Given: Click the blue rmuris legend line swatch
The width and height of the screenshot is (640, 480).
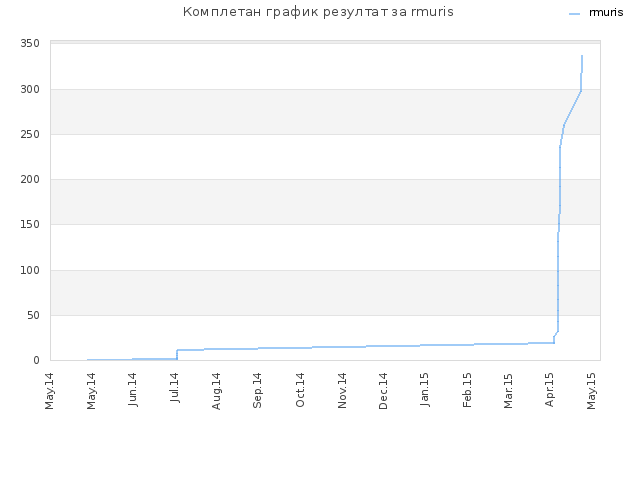Looking at the screenshot, I should pos(574,14).
